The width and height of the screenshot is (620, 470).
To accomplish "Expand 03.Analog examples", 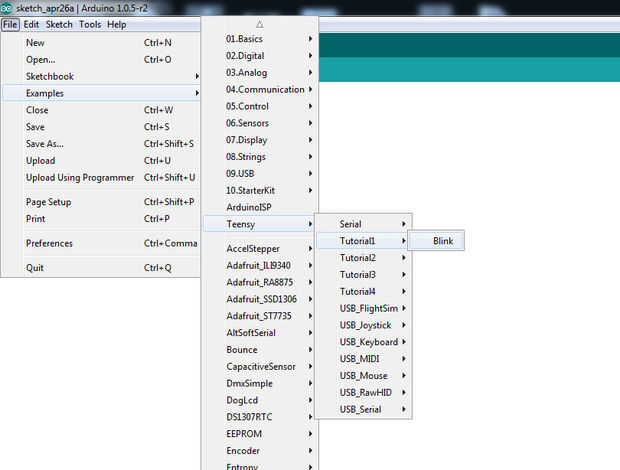I will point(260,73).
